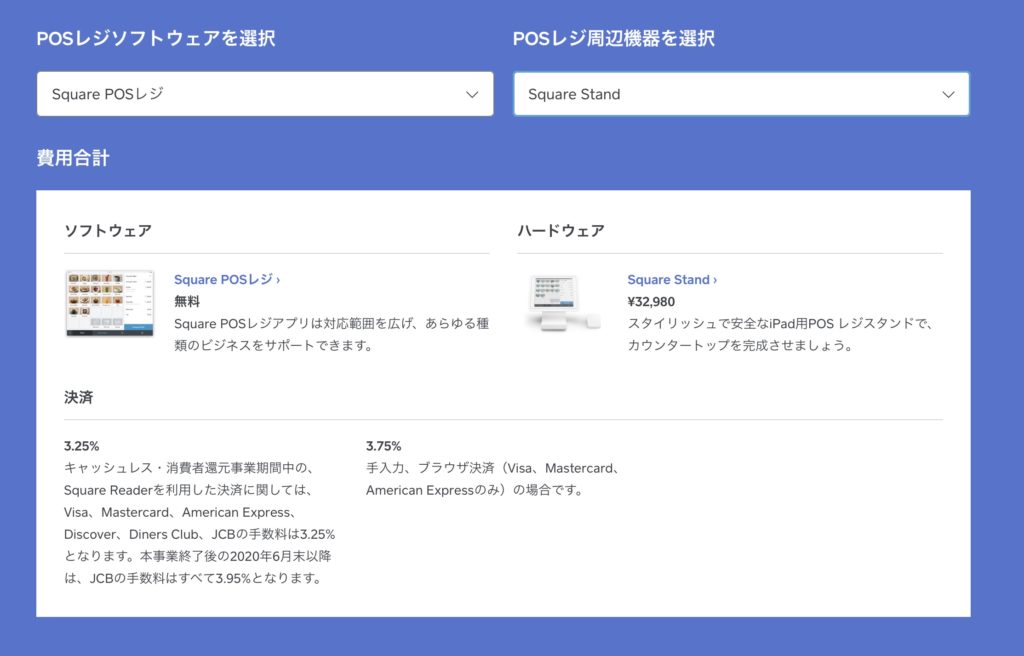
Task: Click the Square POSレジ product link
Action: tap(227, 280)
